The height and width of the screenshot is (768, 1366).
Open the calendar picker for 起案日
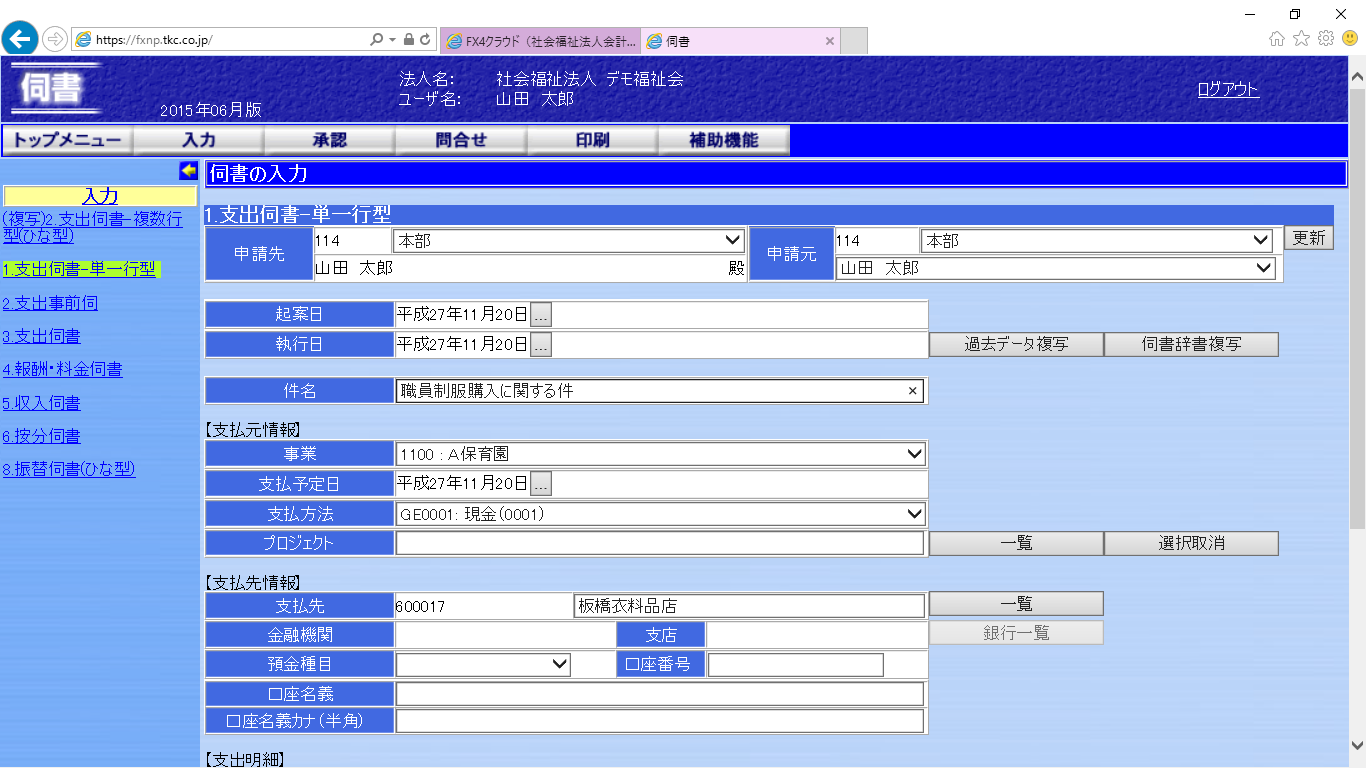(541, 314)
